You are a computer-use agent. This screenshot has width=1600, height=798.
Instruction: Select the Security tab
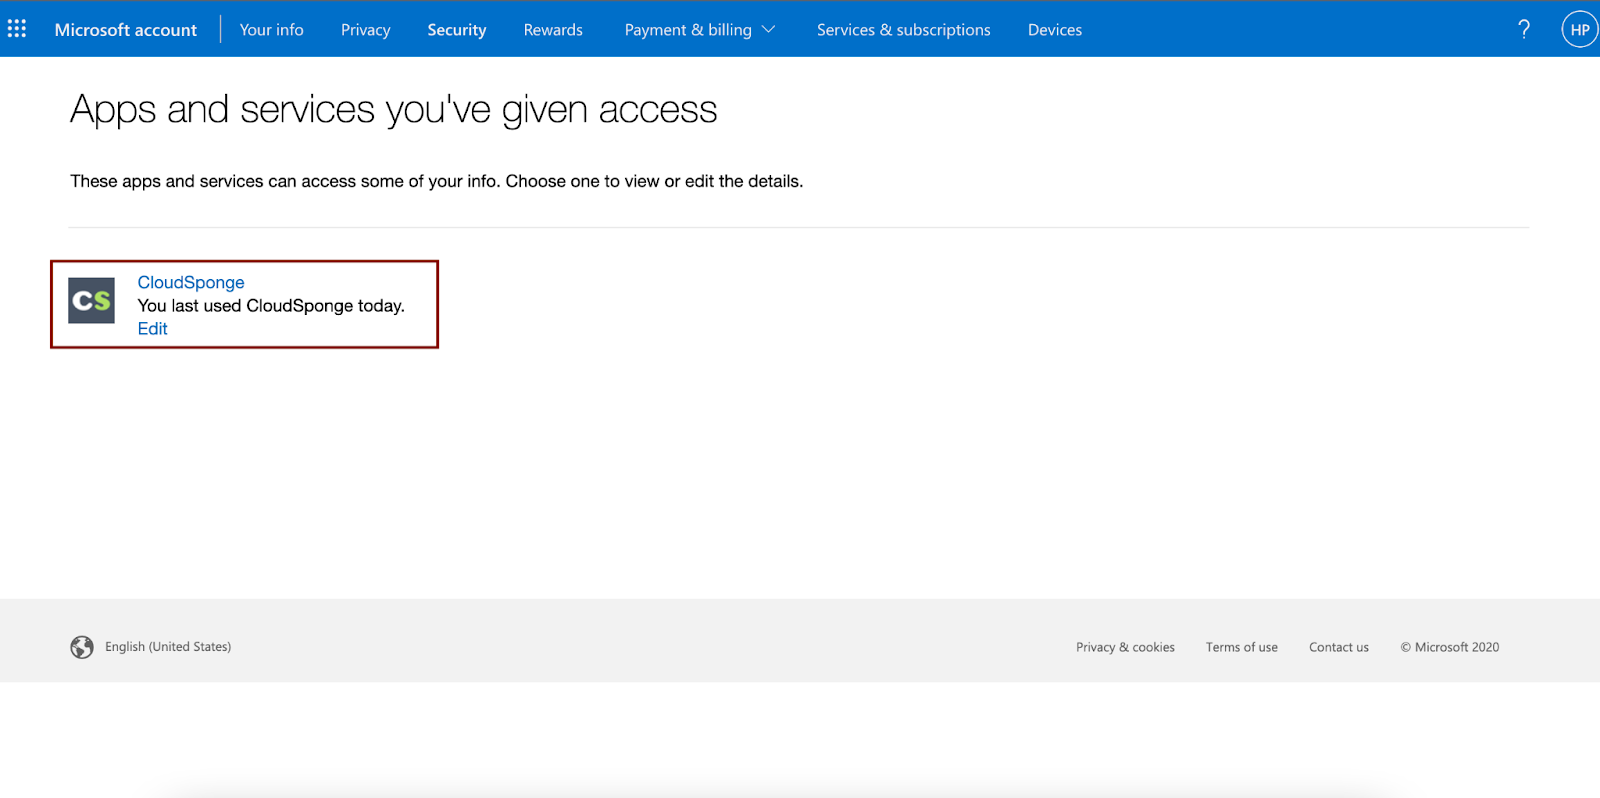click(456, 30)
